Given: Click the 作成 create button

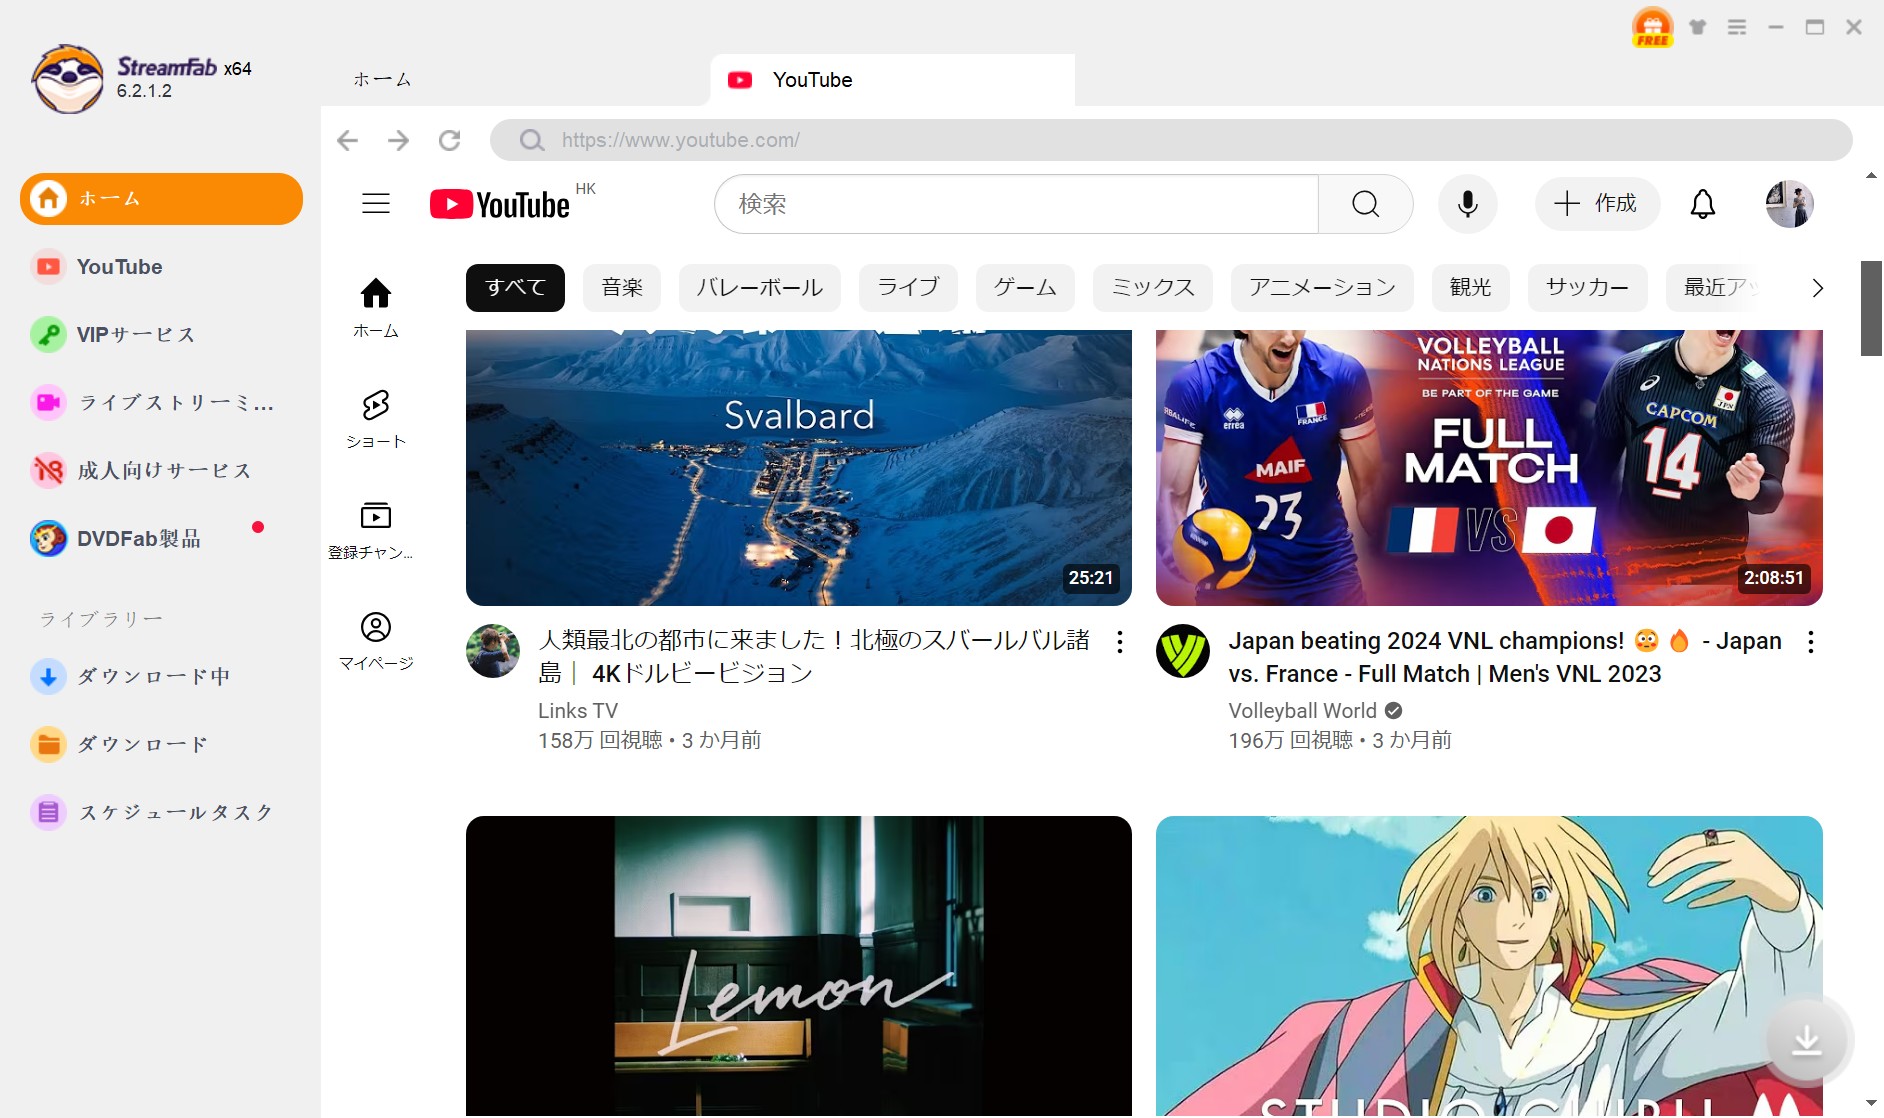Looking at the screenshot, I should coord(1597,204).
